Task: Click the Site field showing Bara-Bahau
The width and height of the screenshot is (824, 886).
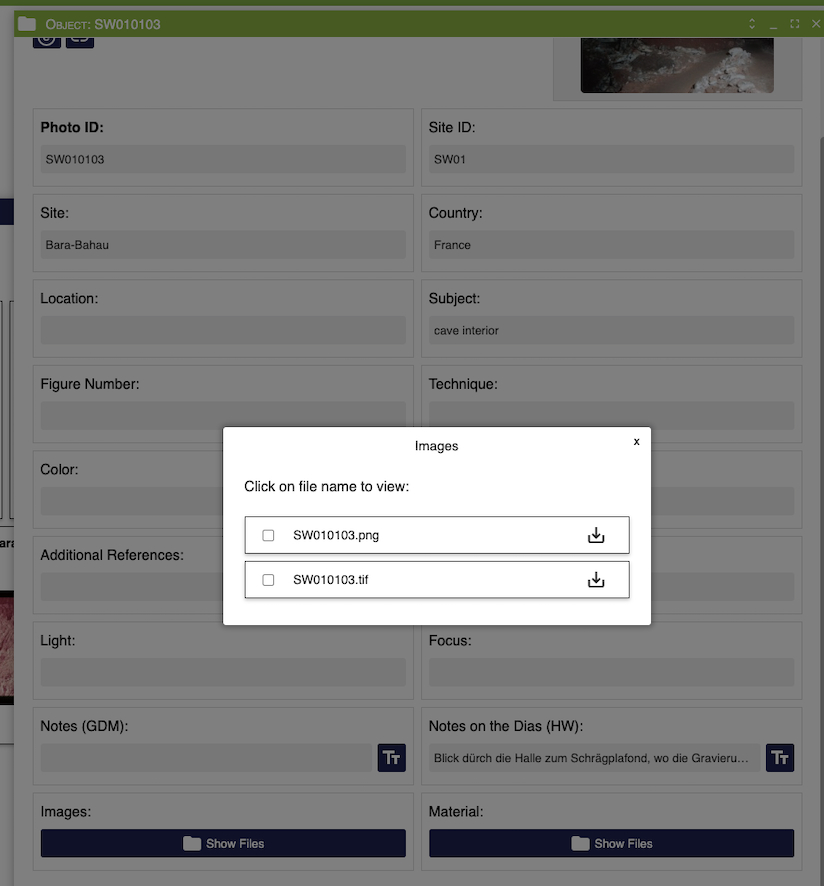Action: click(223, 245)
